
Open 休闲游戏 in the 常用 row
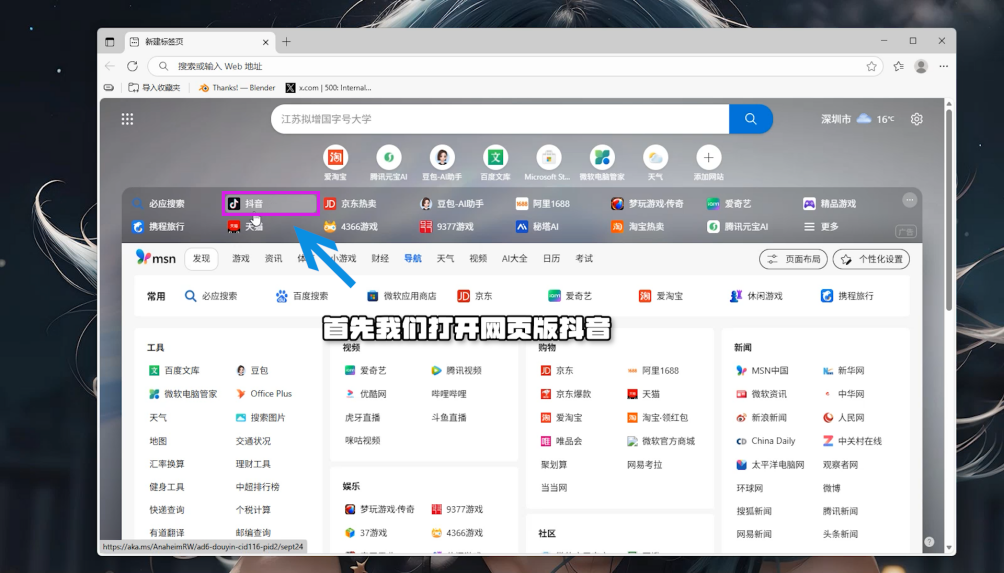(x=756, y=296)
